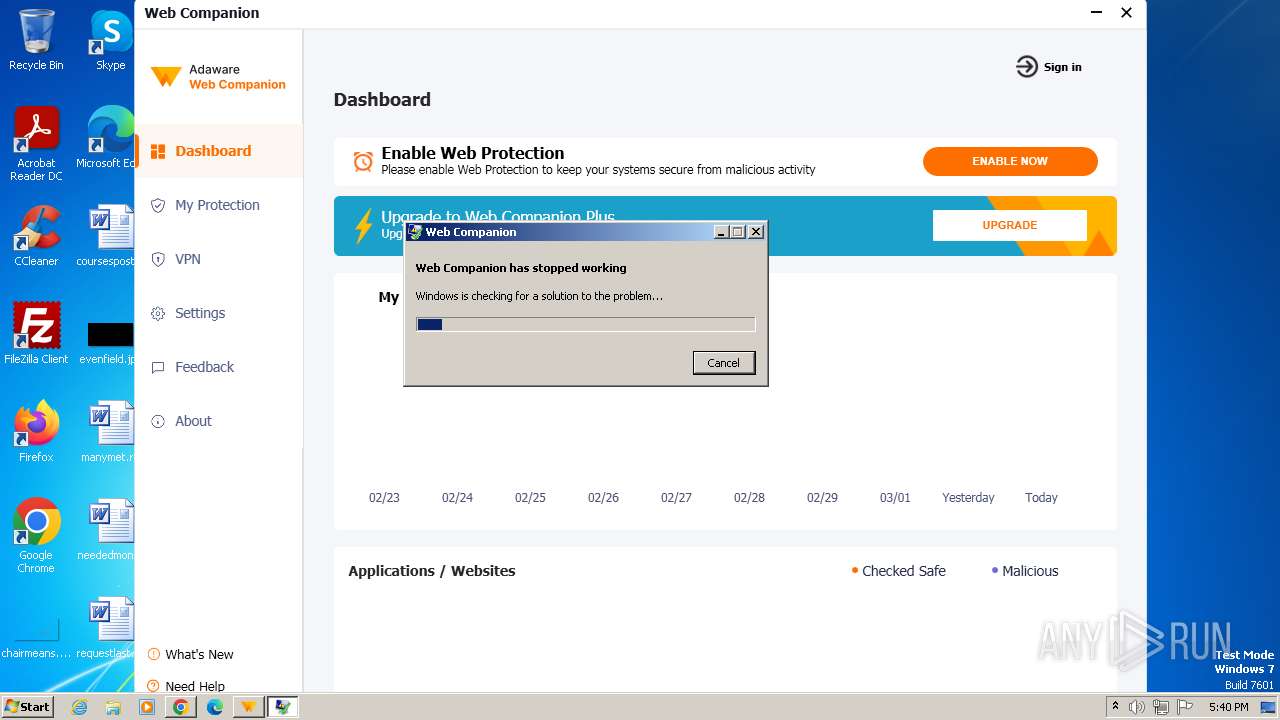Click Web Companion orange taskbar icon
This screenshot has width=1280, height=720.
(248, 707)
